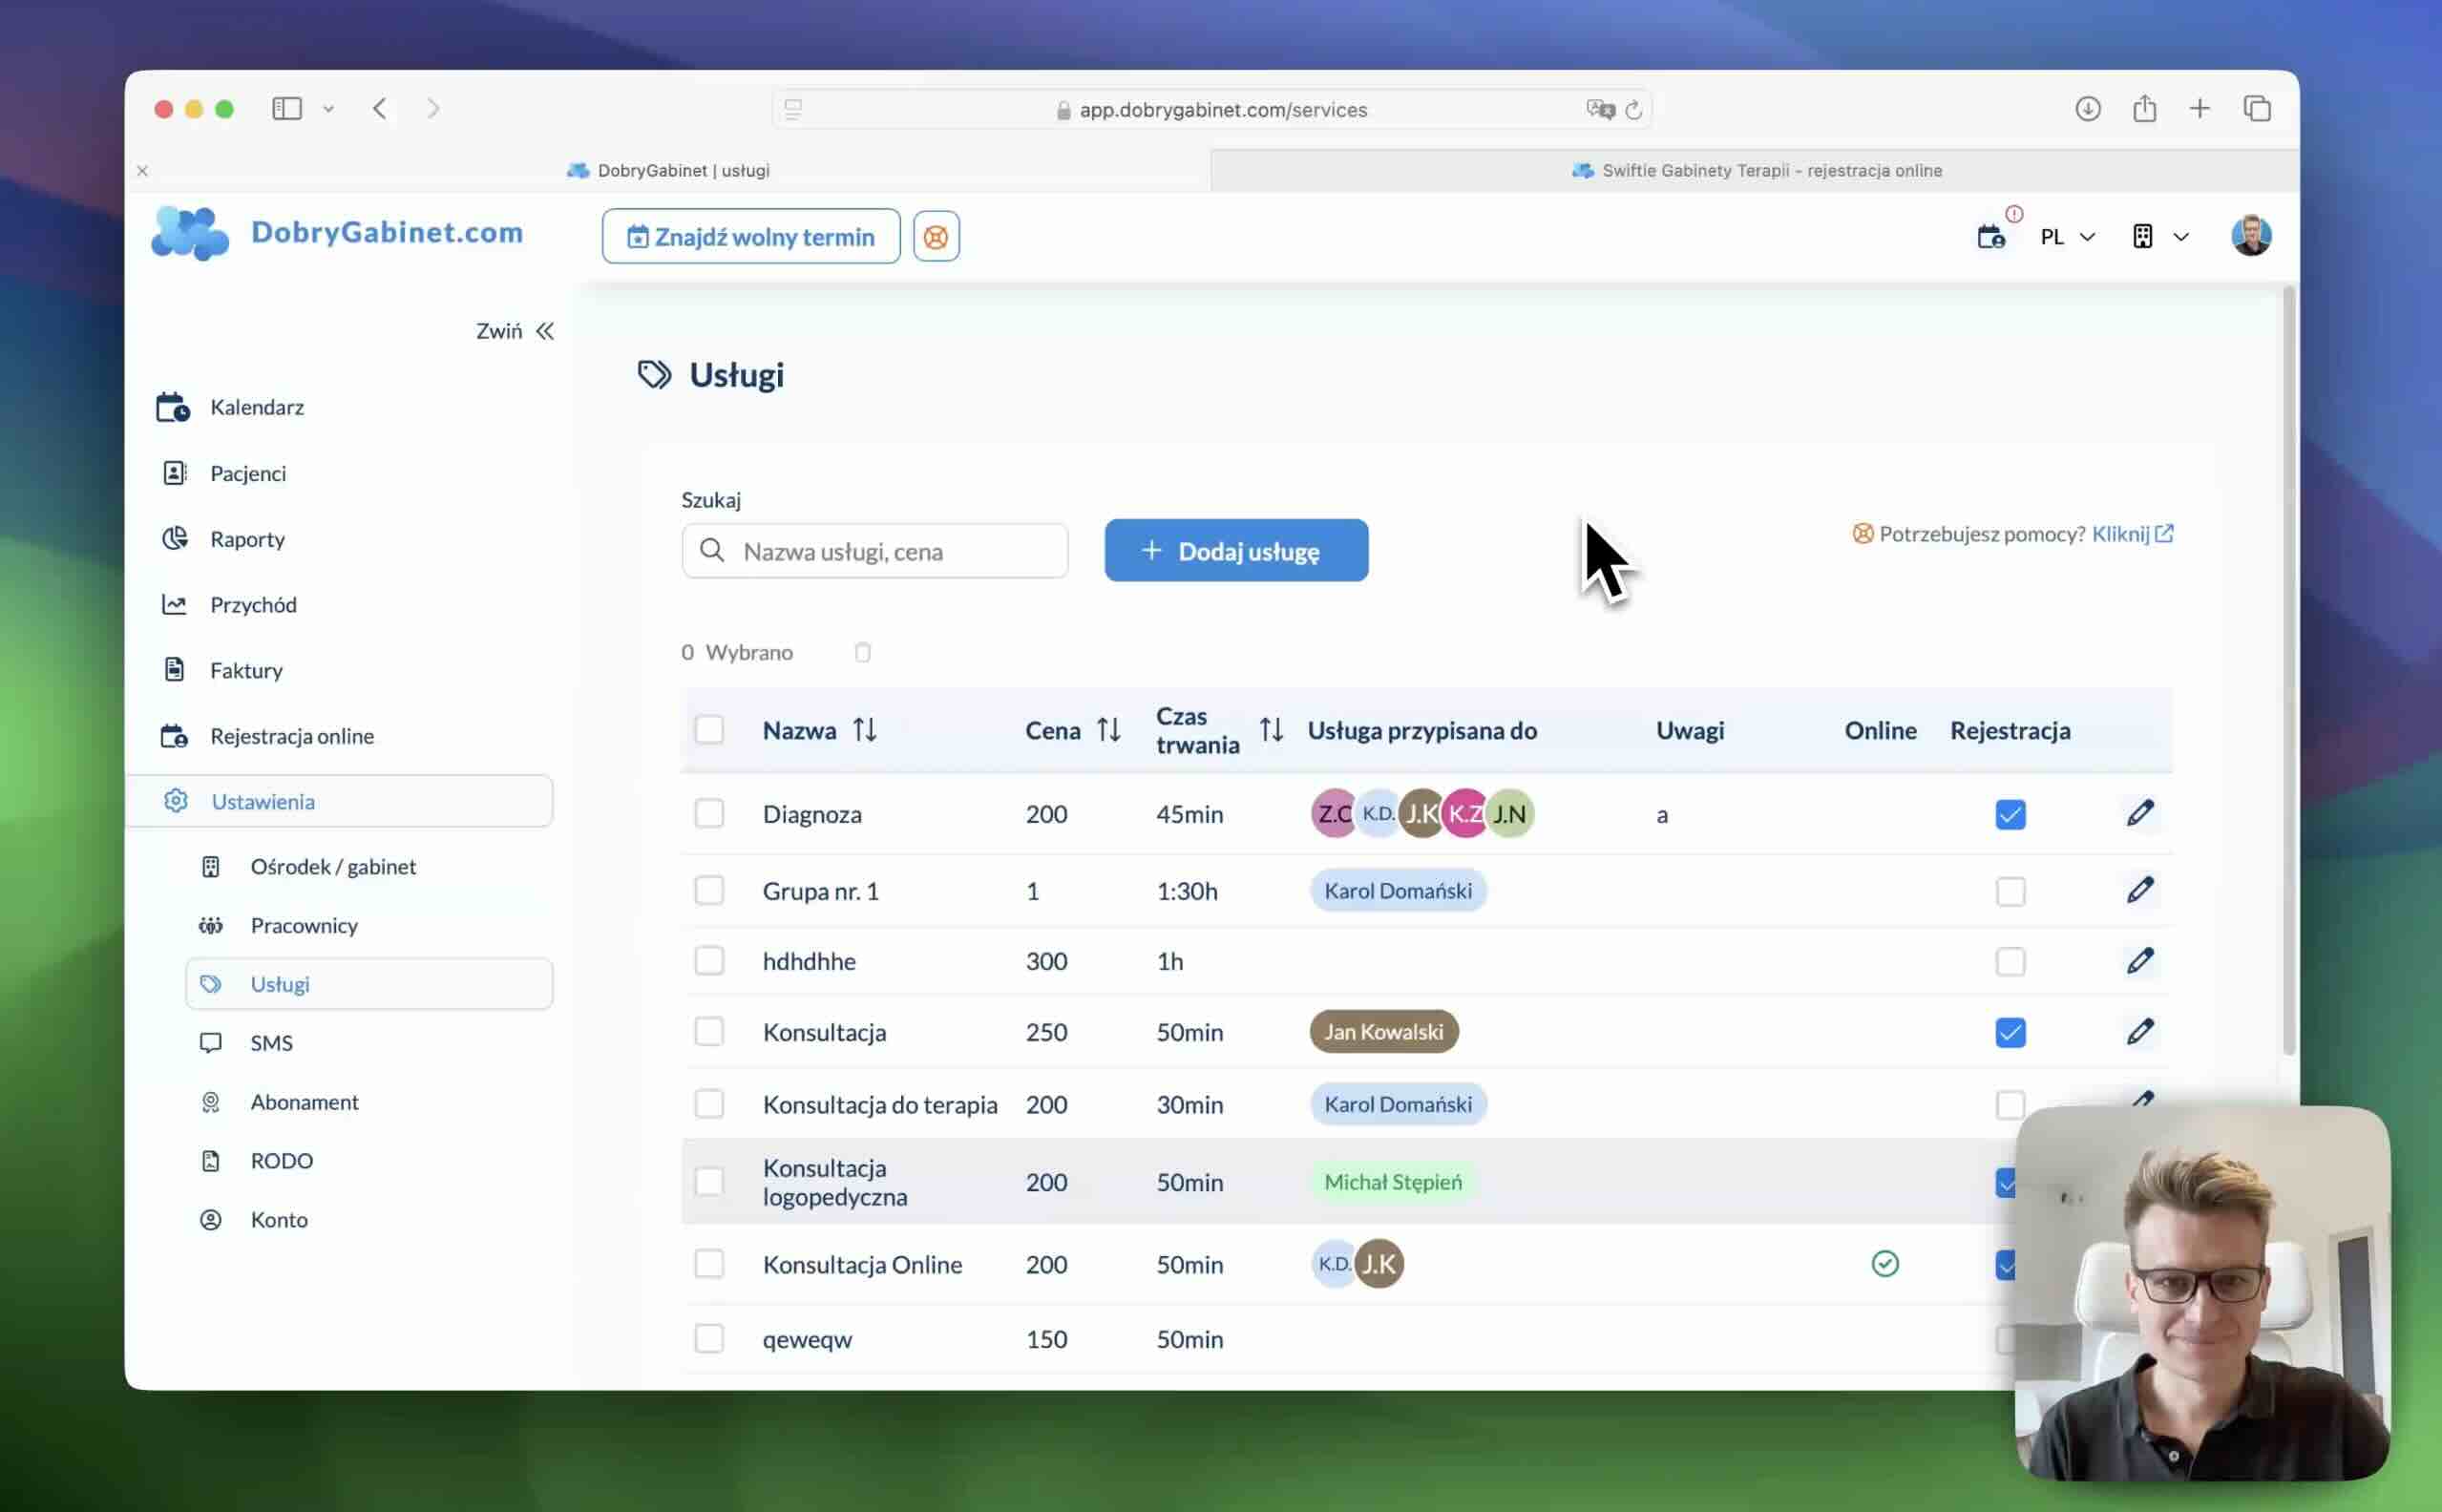Image resolution: width=2442 pixels, height=1512 pixels.
Task: Click the page vertical scrollbar
Action: 2288,670
